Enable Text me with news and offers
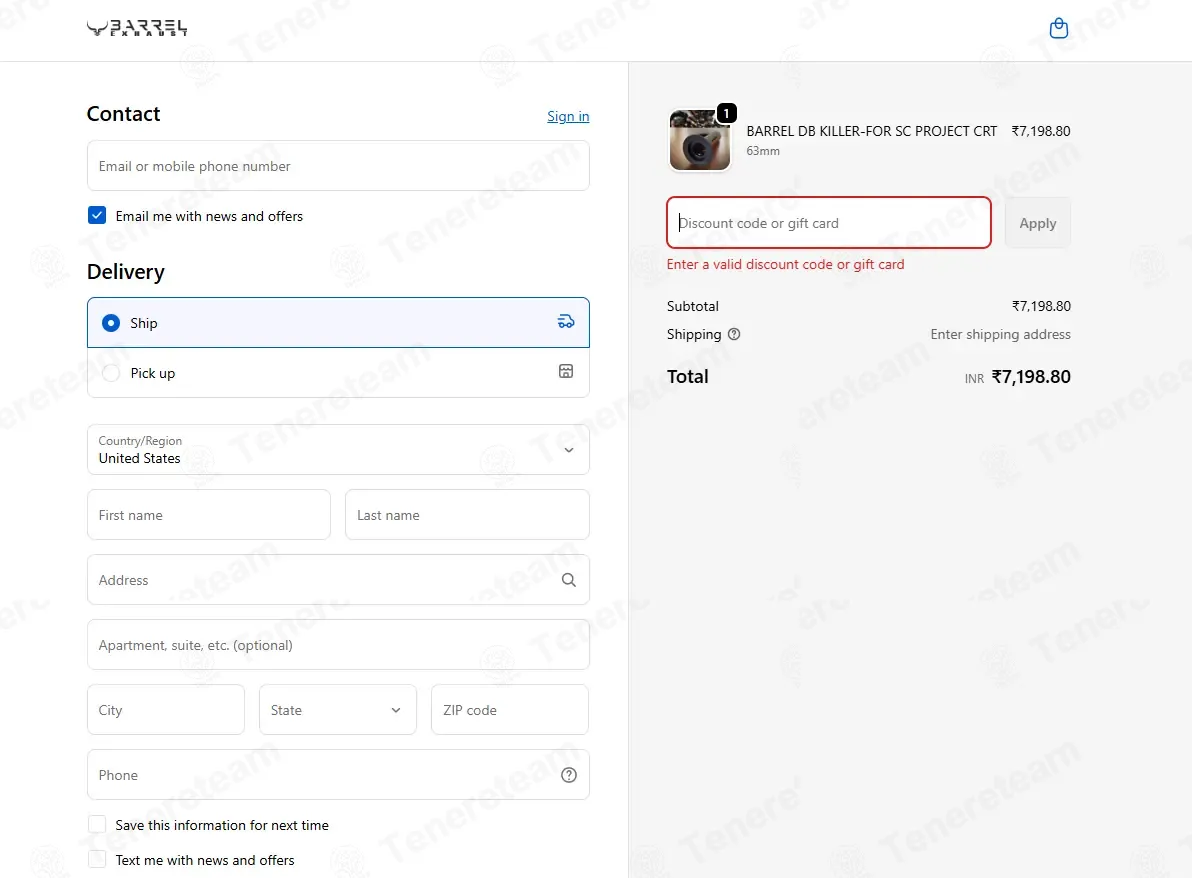The height and width of the screenshot is (878, 1192). [97, 859]
